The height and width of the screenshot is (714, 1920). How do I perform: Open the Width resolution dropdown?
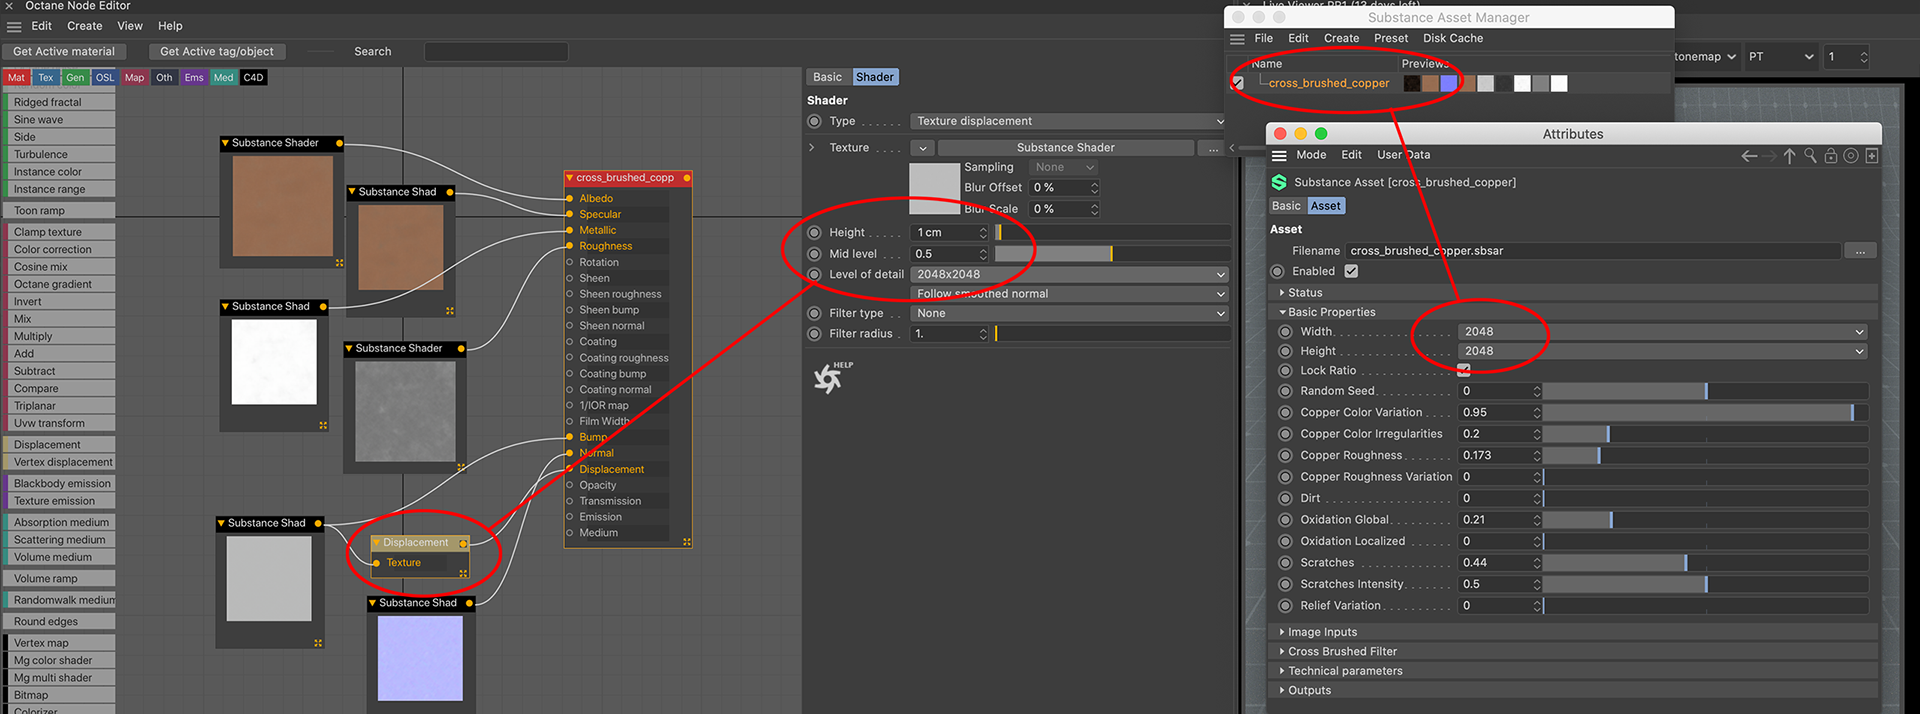point(1661,332)
